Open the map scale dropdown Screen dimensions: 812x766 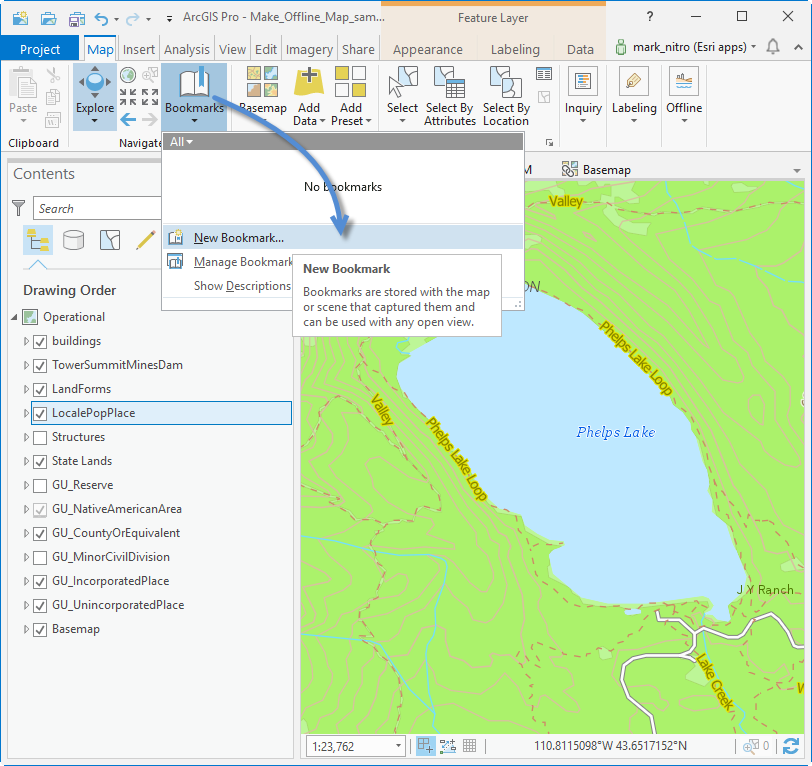click(x=398, y=746)
